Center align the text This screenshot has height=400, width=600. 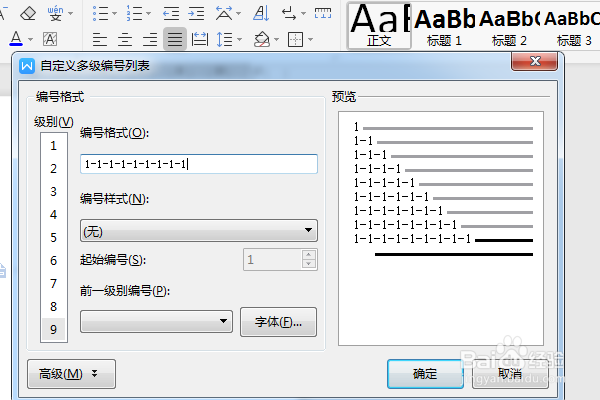pyautogui.click(x=125, y=39)
